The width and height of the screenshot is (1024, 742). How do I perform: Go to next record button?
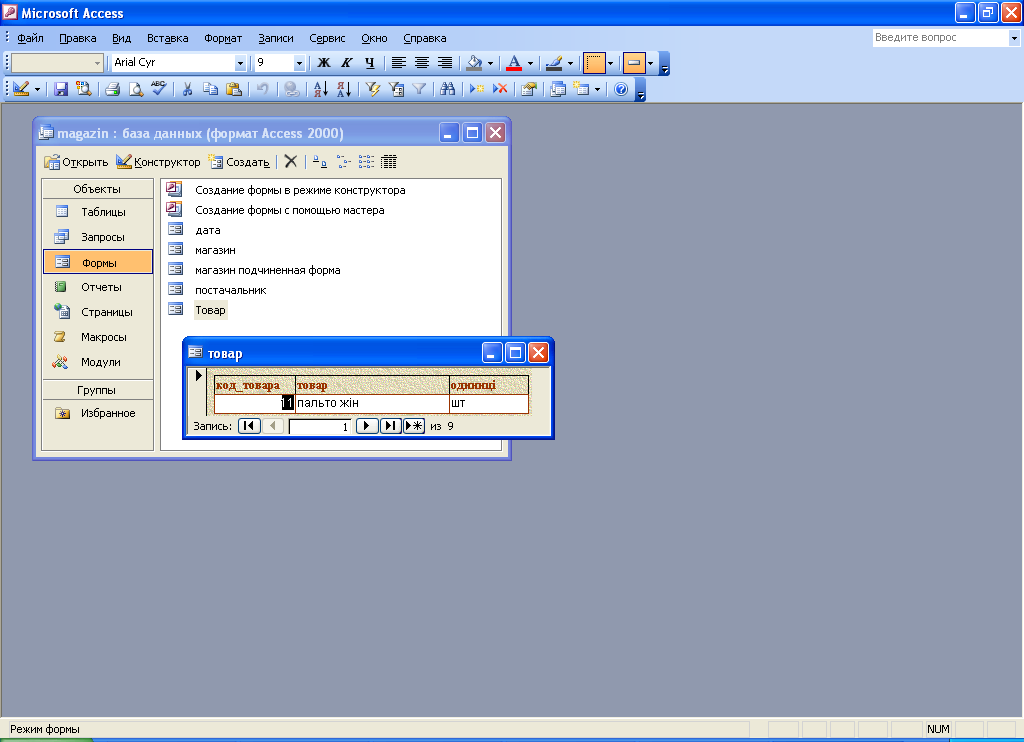click(x=366, y=426)
